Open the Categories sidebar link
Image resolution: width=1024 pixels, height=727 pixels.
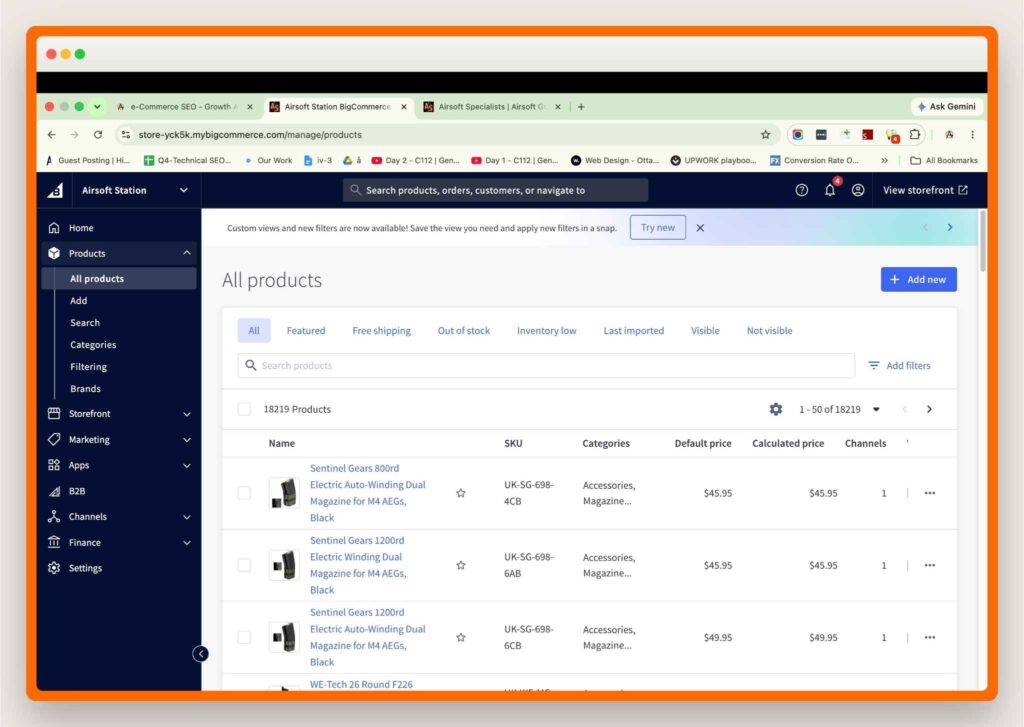tap(93, 345)
